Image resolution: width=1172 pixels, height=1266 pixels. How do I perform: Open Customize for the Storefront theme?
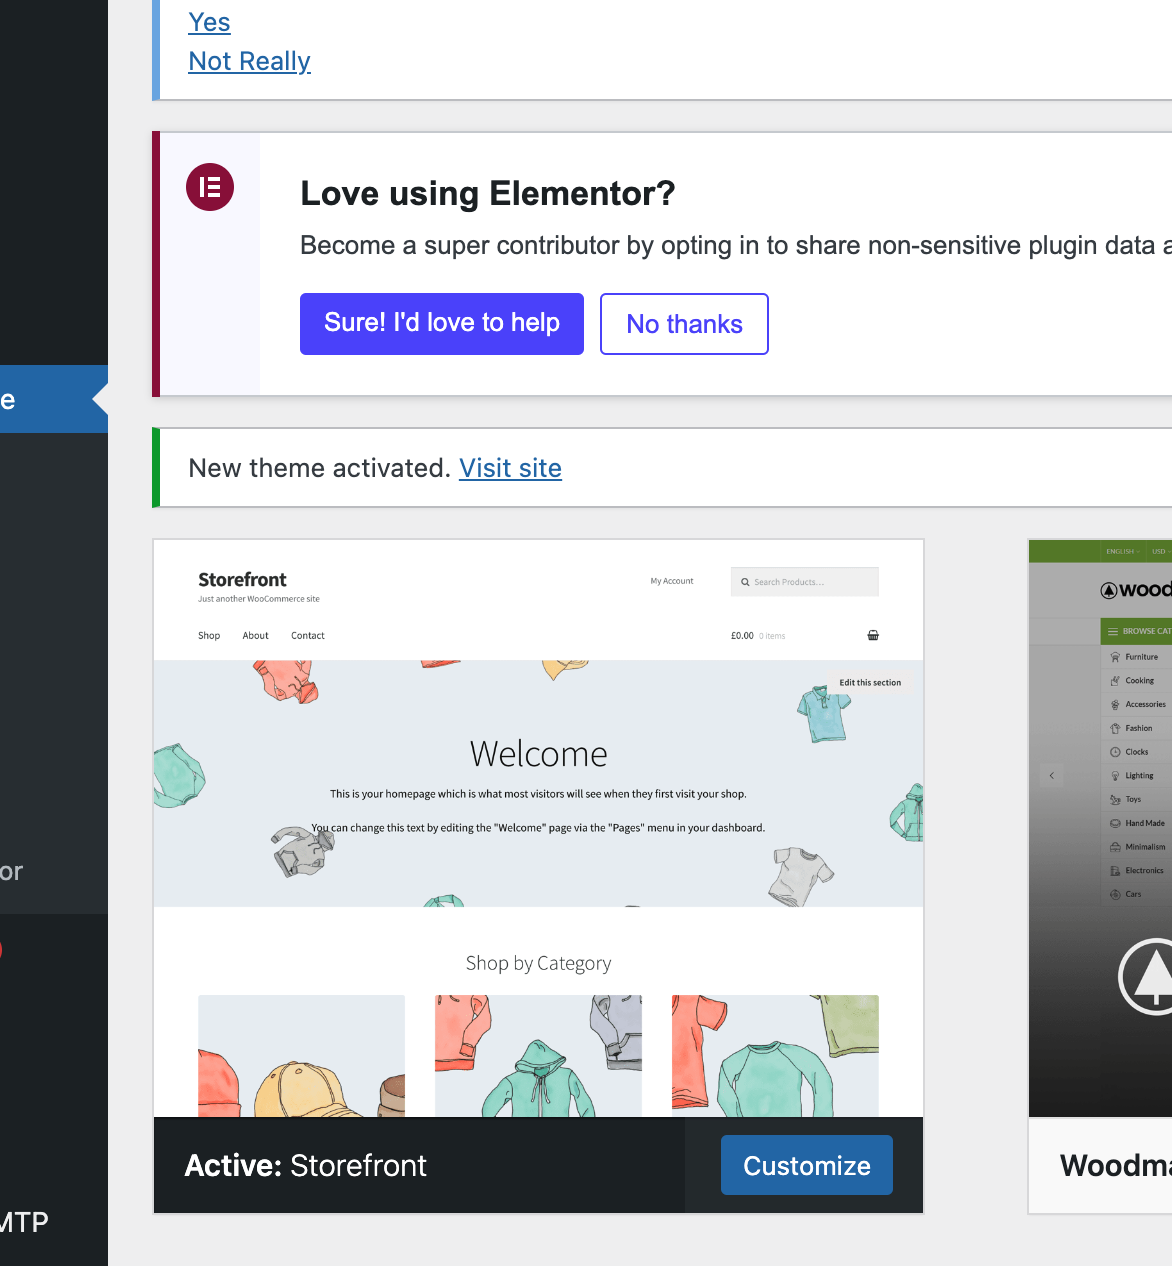point(807,1165)
